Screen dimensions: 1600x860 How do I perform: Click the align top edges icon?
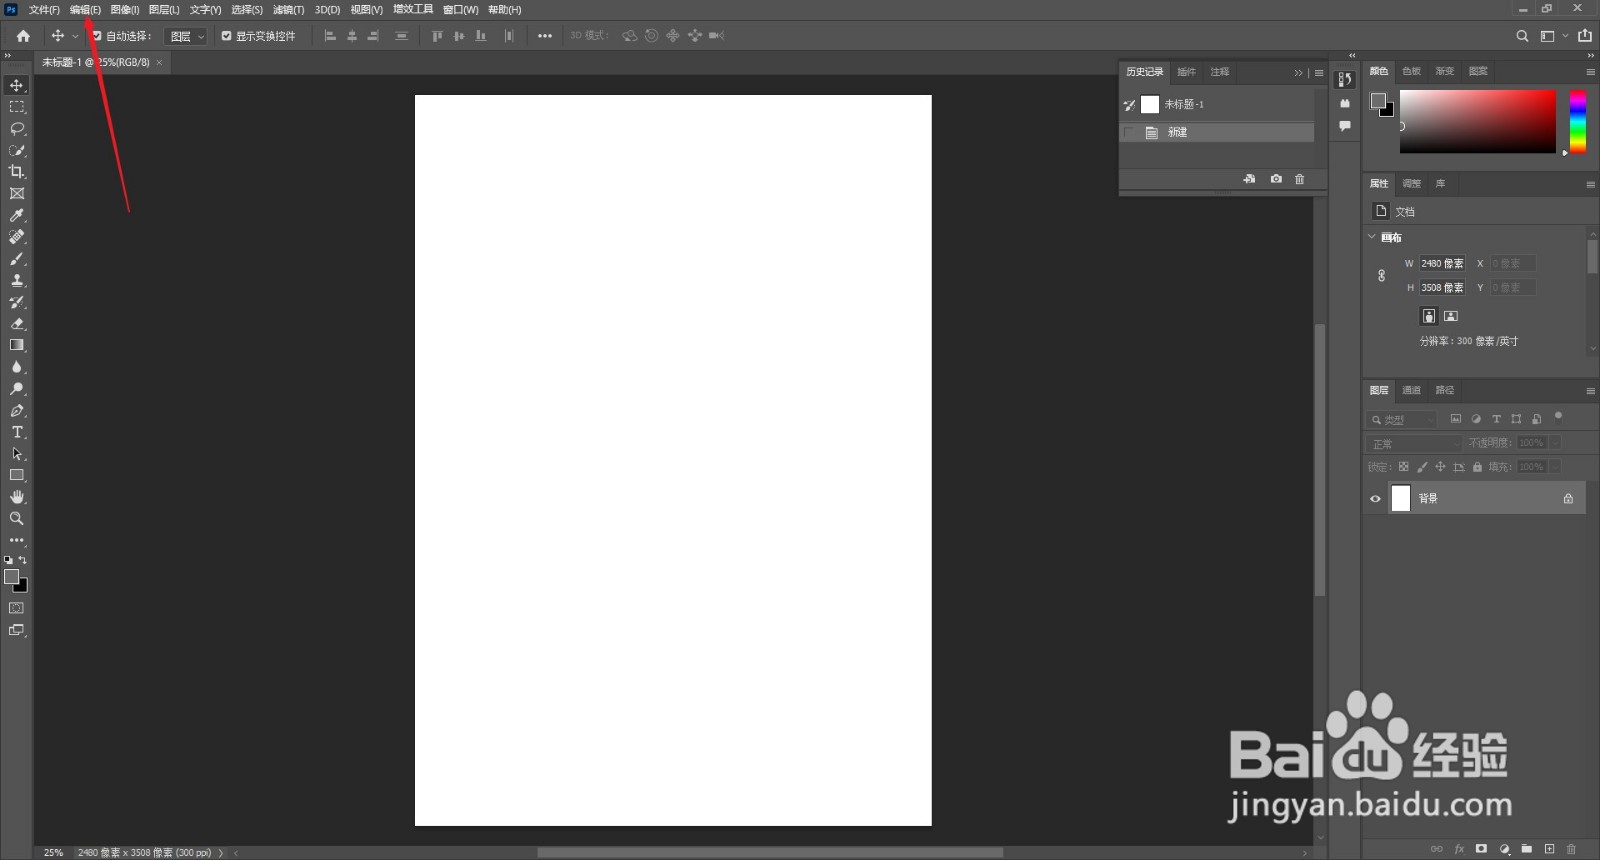437,36
